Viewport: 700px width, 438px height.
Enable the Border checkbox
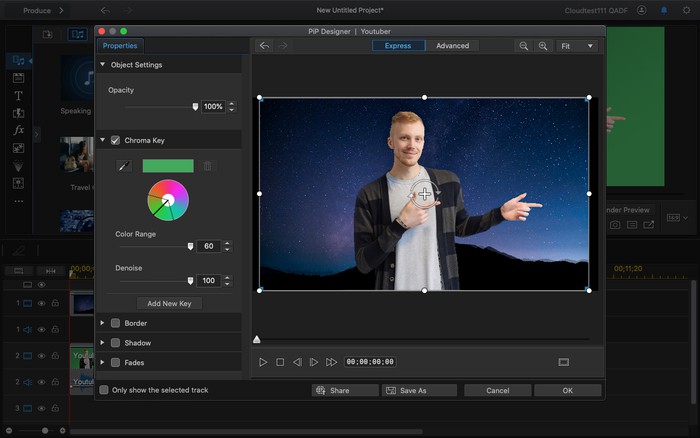(116, 323)
